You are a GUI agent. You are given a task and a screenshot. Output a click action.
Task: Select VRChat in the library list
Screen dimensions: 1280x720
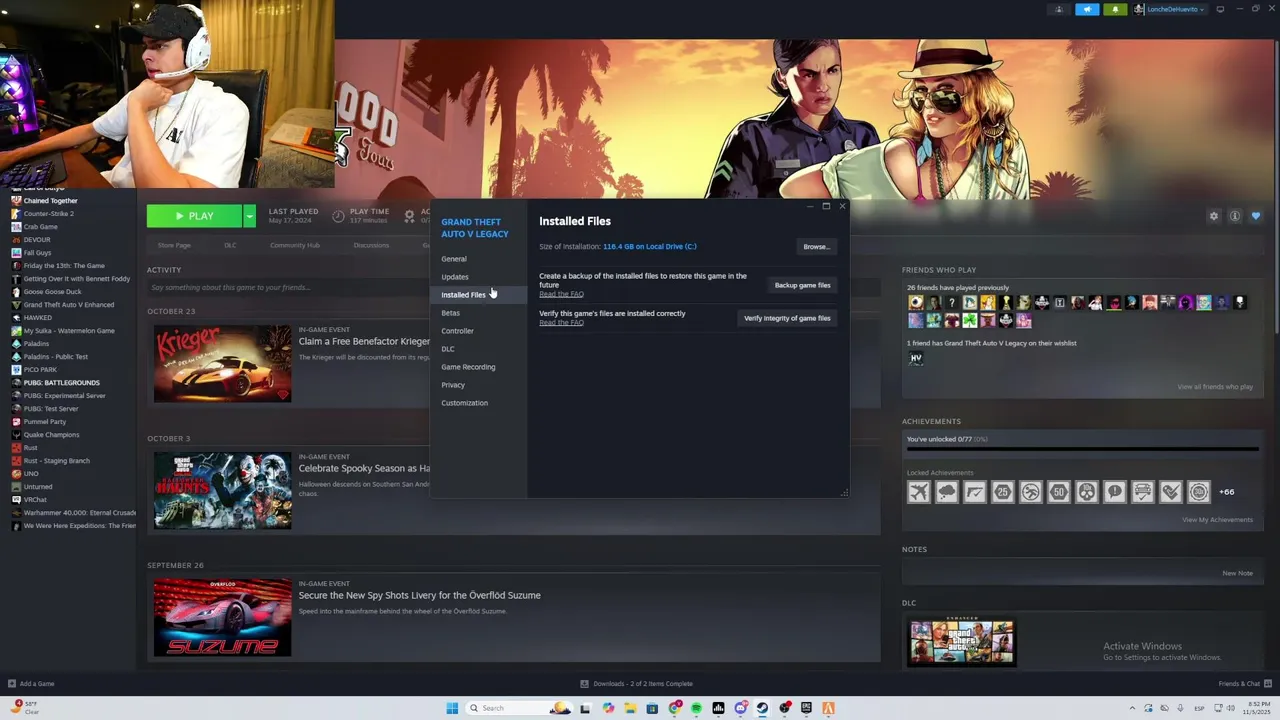pos(35,500)
